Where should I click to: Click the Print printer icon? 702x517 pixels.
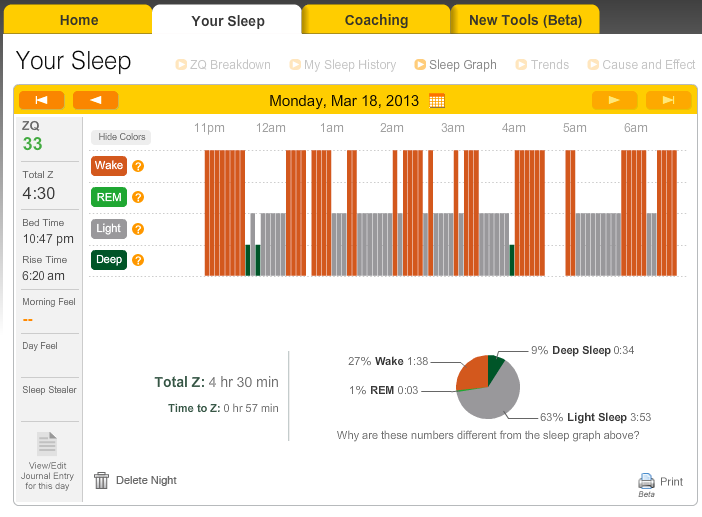tap(646, 481)
